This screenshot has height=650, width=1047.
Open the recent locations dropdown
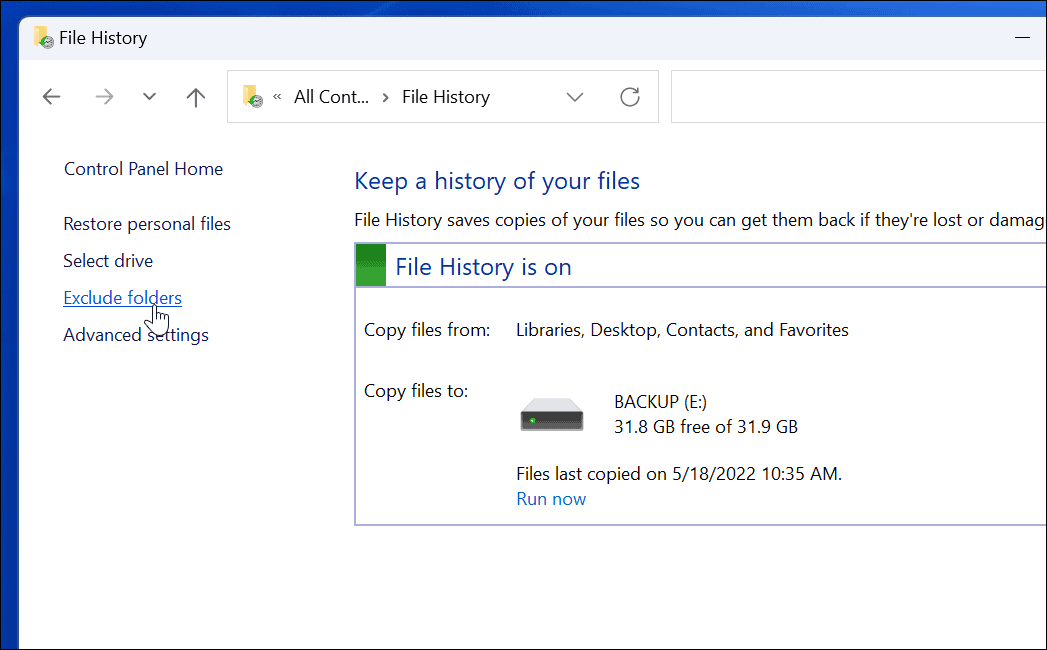(x=149, y=96)
